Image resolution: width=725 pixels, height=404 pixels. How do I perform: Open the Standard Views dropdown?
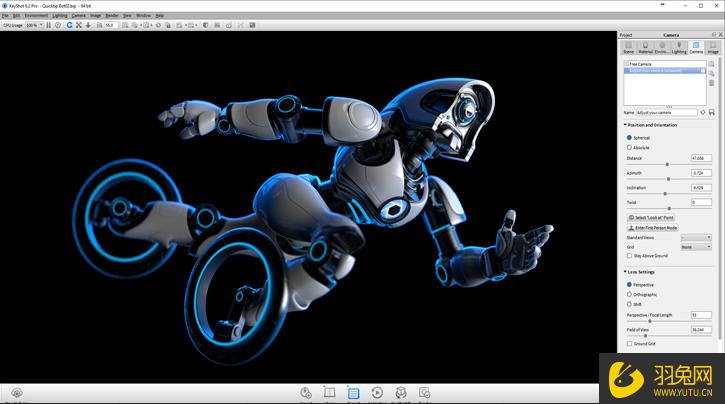pos(696,238)
